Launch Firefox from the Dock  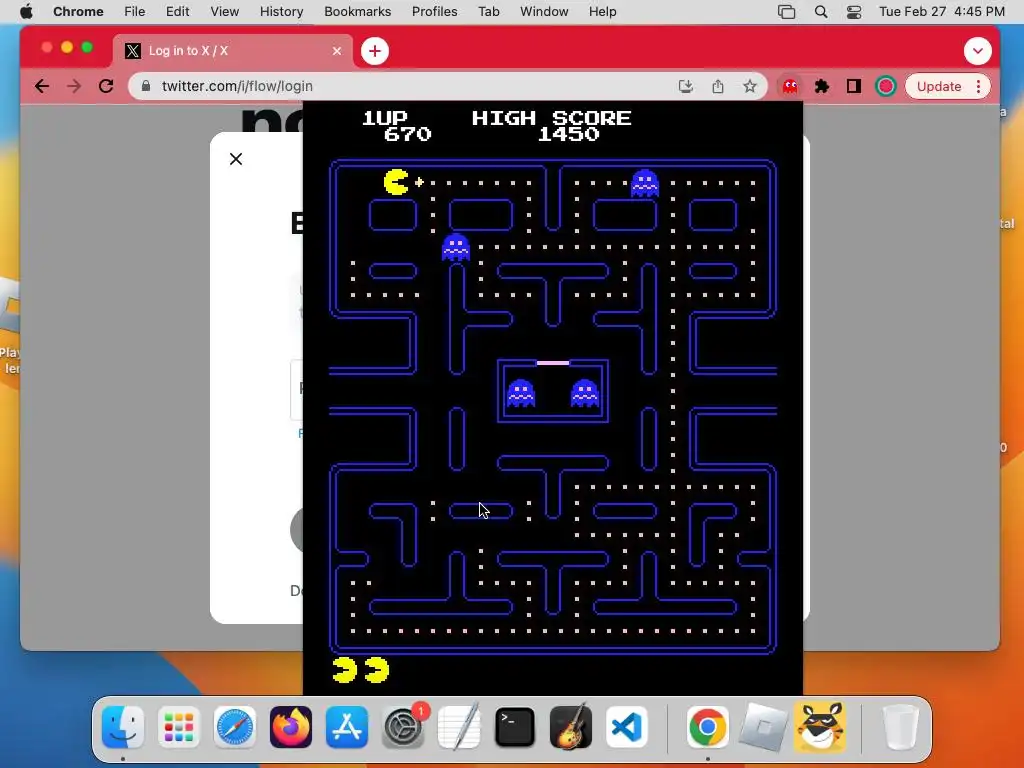click(291, 727)
